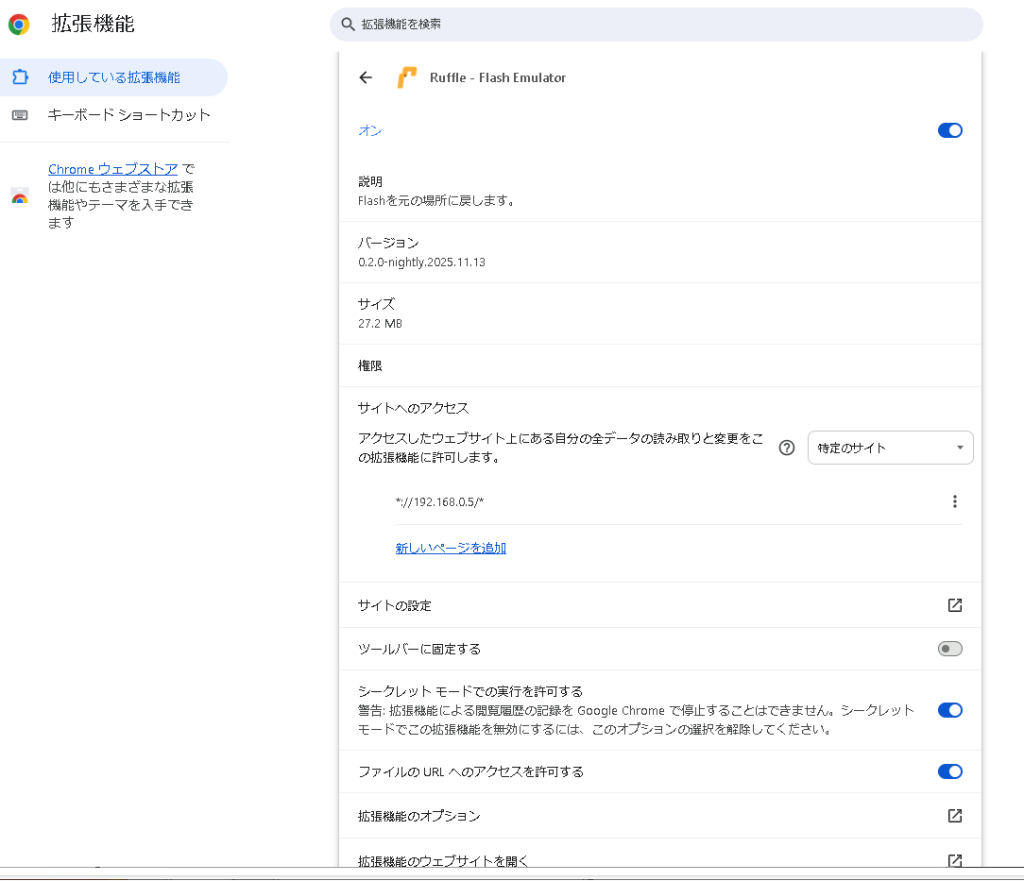Image resolution: width=1024 pixels, height=881 pixels.
Task: Open 拡張機能のオプション external link icon
Action: click(x=954, y=816)
